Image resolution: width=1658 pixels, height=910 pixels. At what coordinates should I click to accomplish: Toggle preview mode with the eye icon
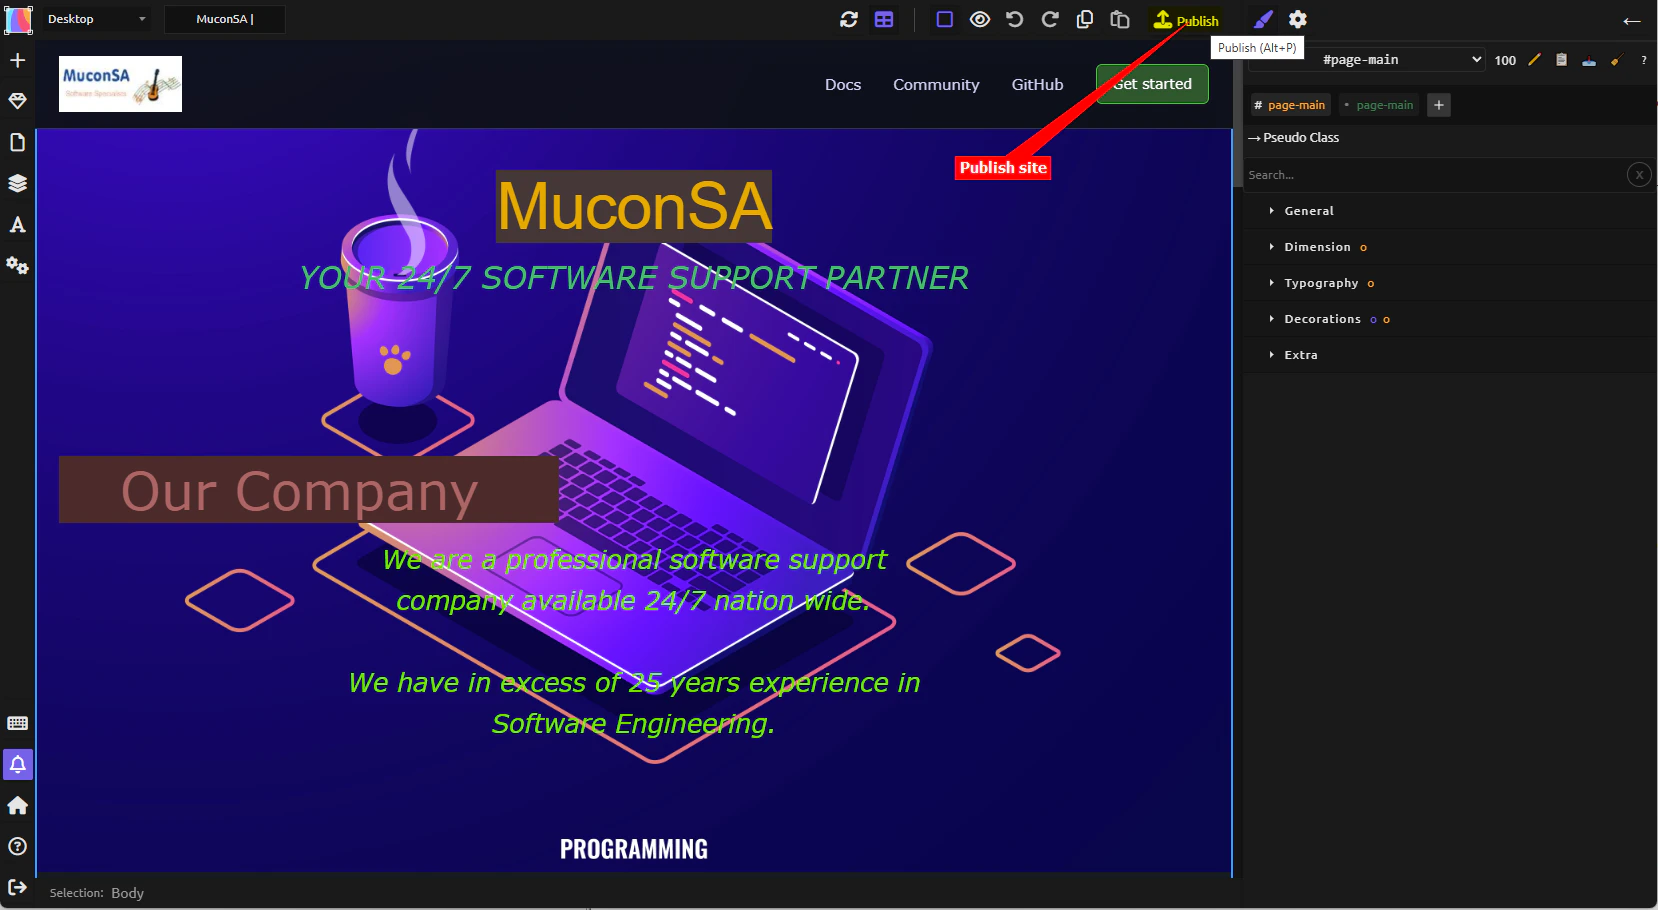[979, 19]
